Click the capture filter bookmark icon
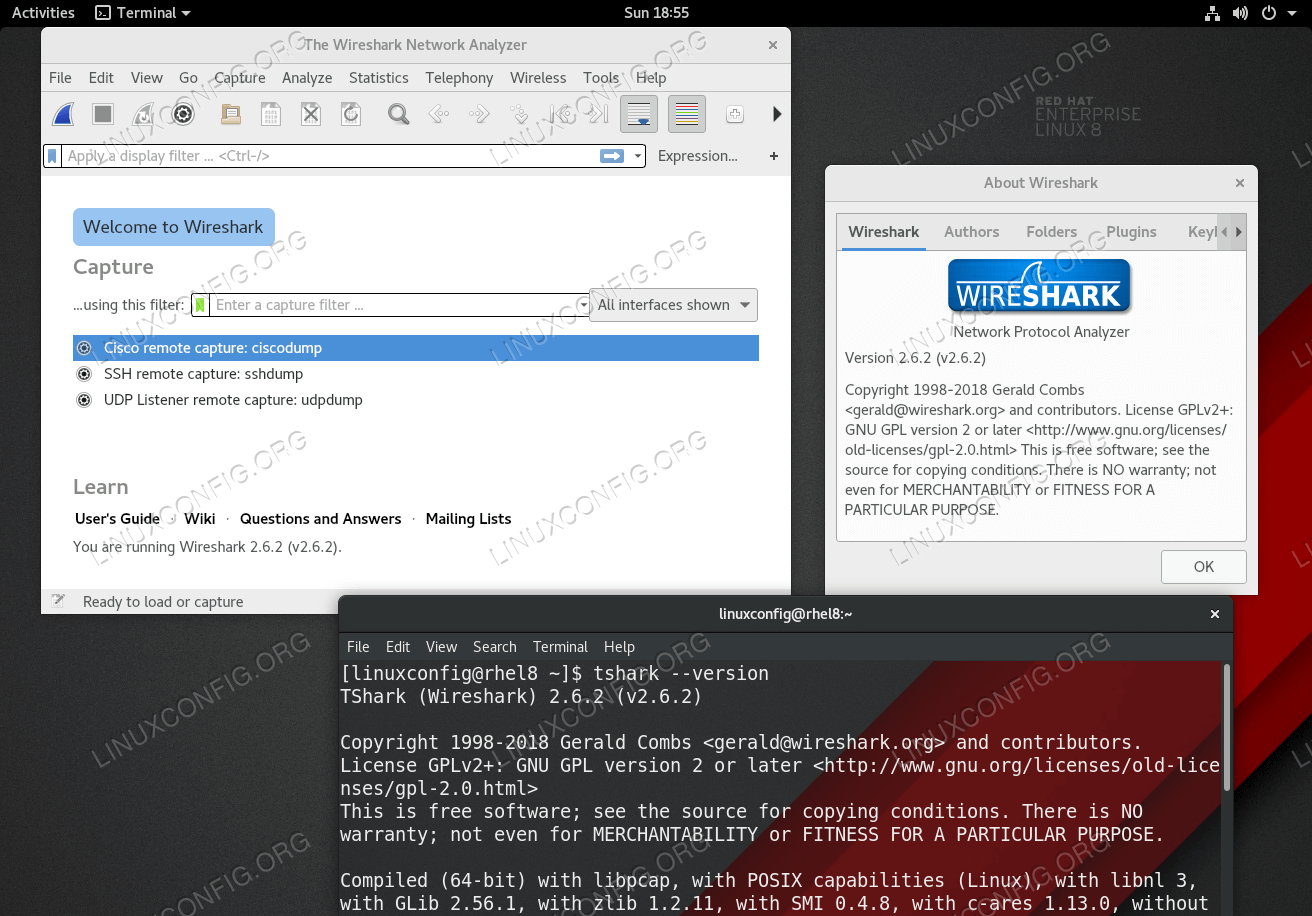 tap(201, 305)
